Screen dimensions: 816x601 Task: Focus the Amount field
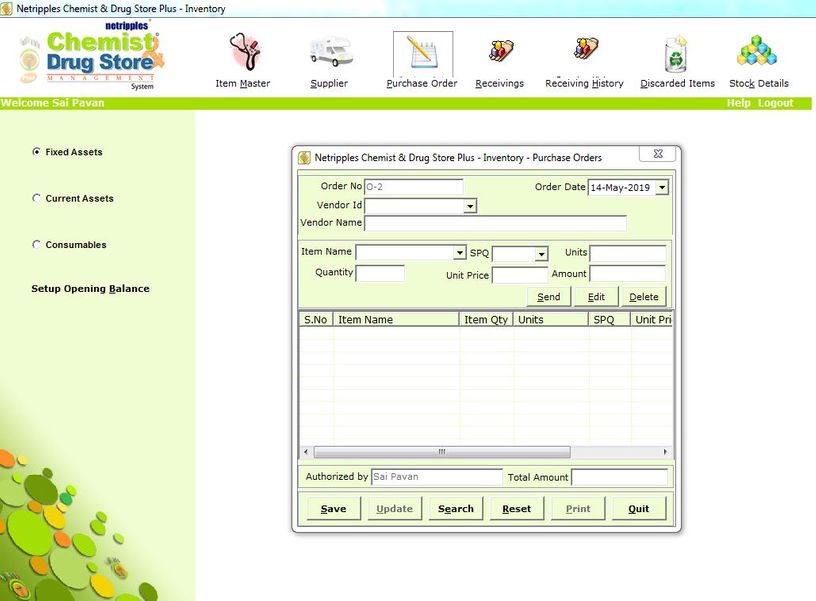pyautogui.click(x=628, y=274)
